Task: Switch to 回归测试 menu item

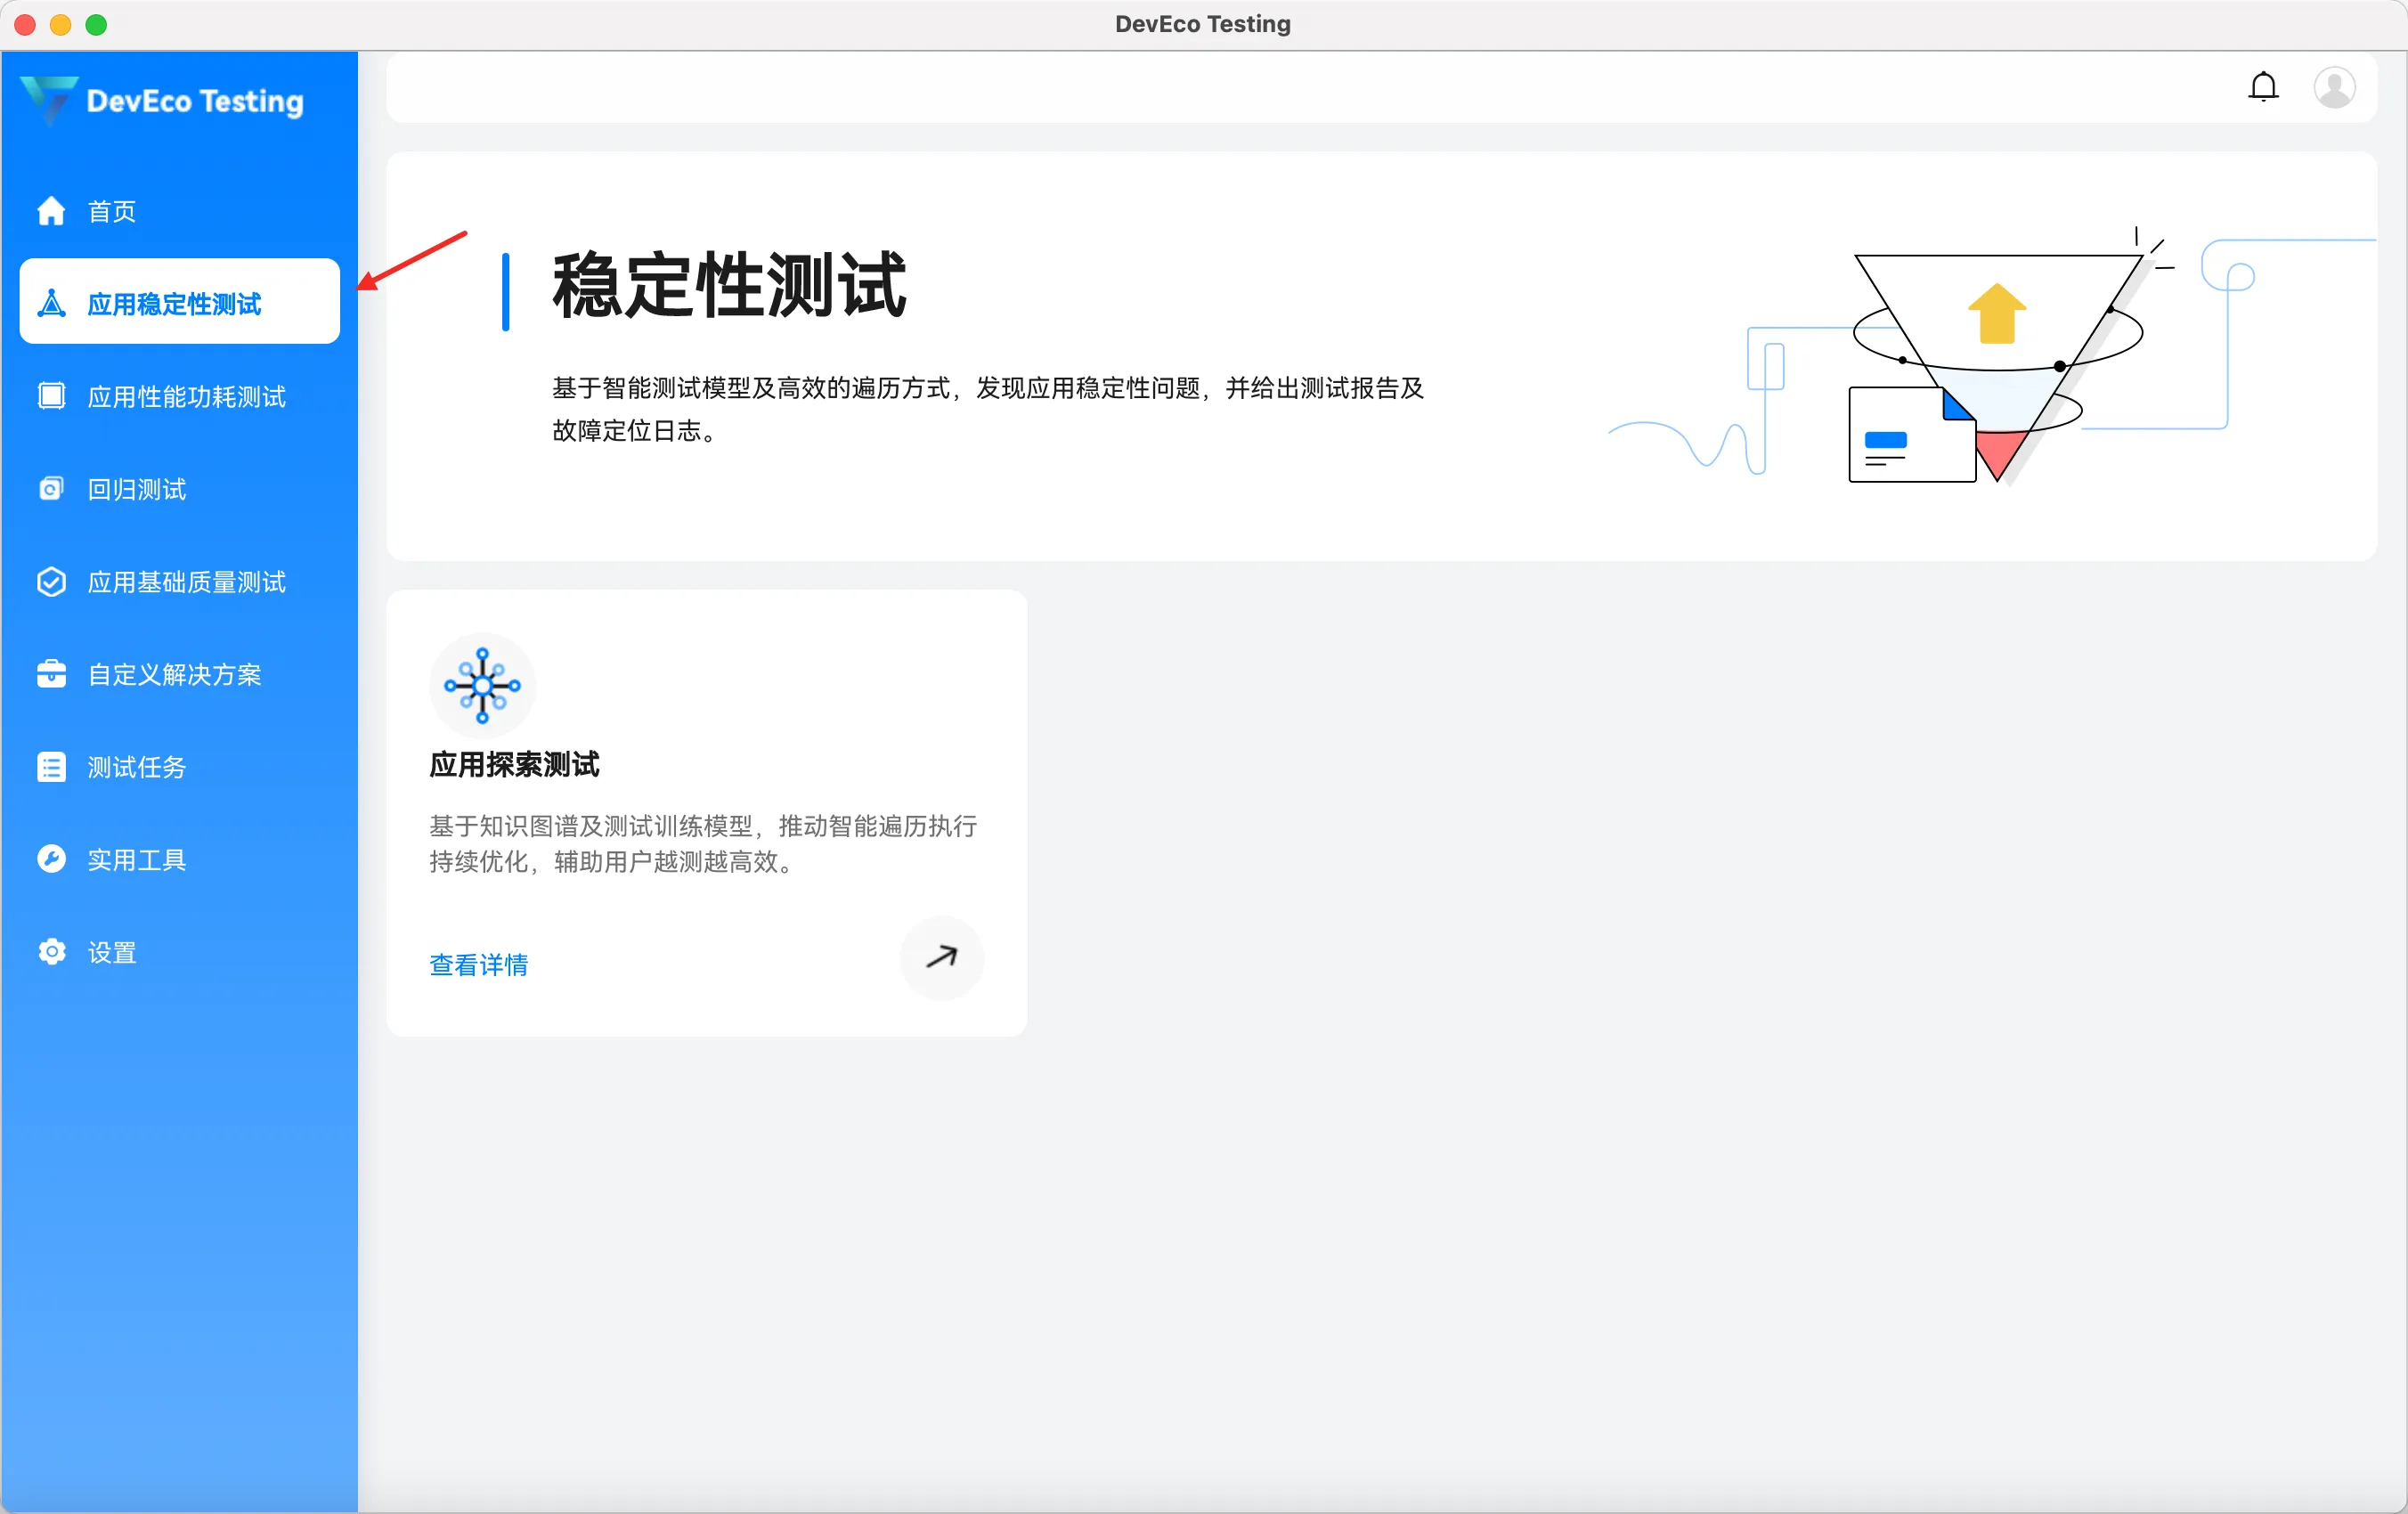Action: coord(137,489)
